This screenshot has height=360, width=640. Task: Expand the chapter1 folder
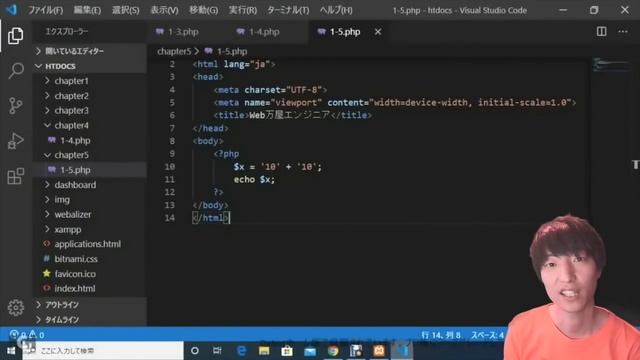[x=90, y=81]
